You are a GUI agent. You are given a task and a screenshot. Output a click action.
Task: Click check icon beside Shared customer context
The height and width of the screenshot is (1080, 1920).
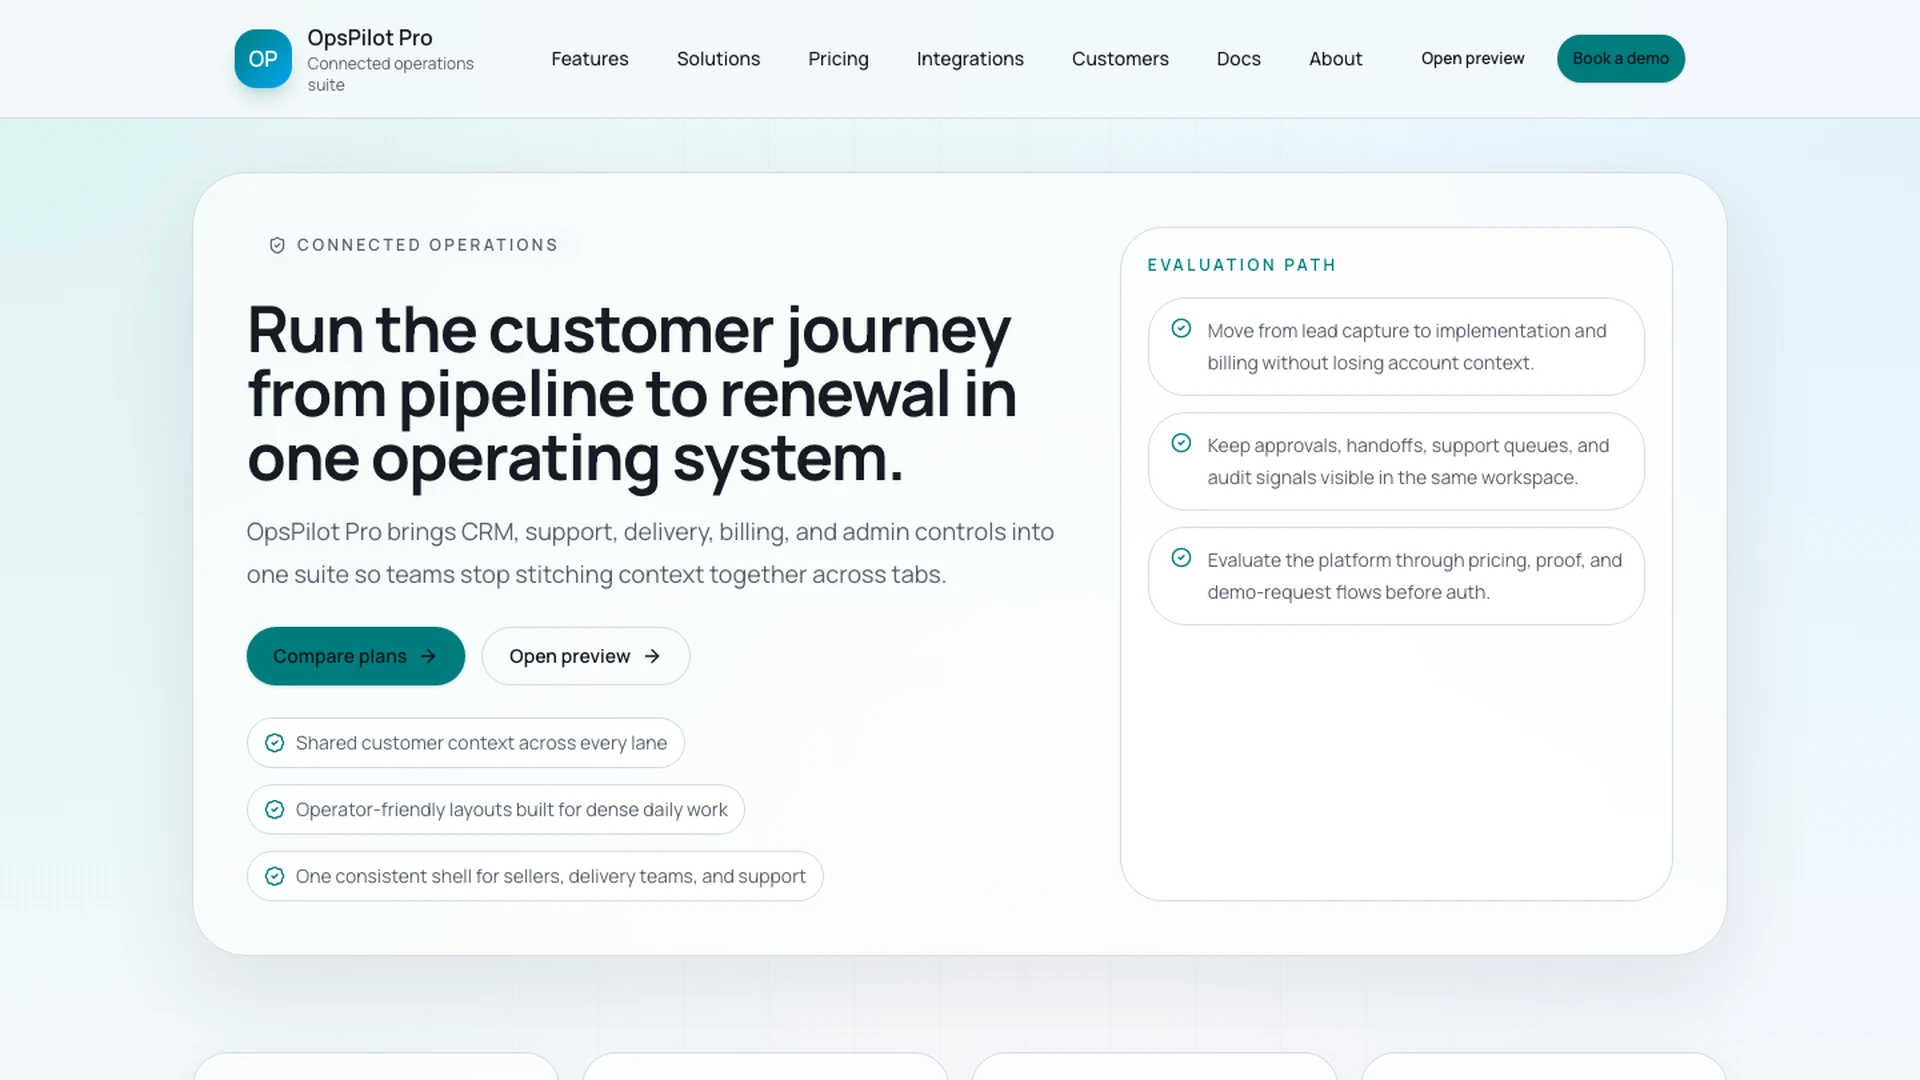pos(274,743)
